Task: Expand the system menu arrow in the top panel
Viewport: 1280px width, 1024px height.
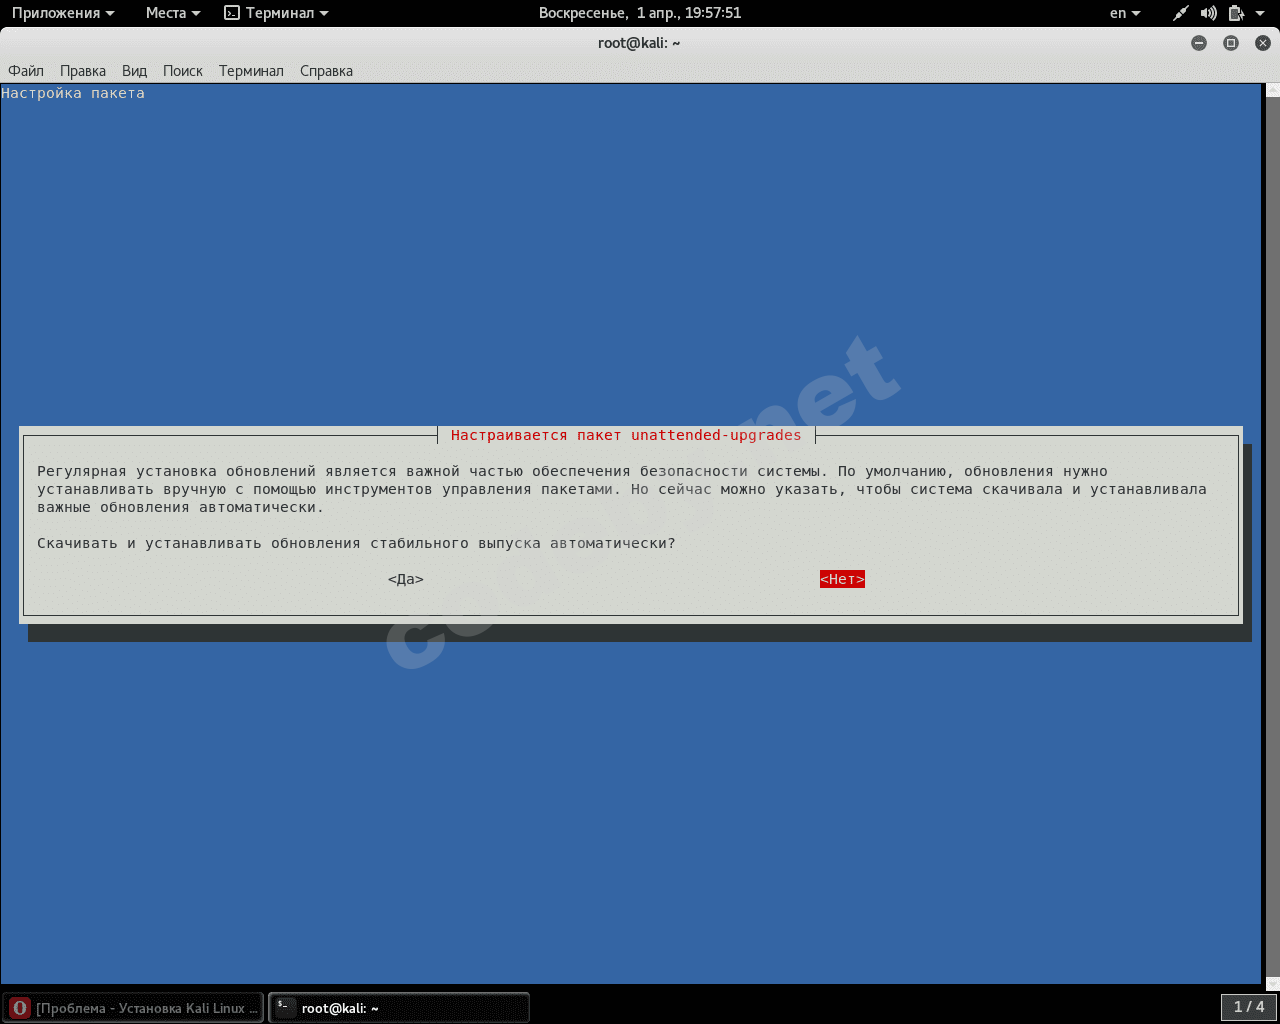Action: [x=1259, y=13]
